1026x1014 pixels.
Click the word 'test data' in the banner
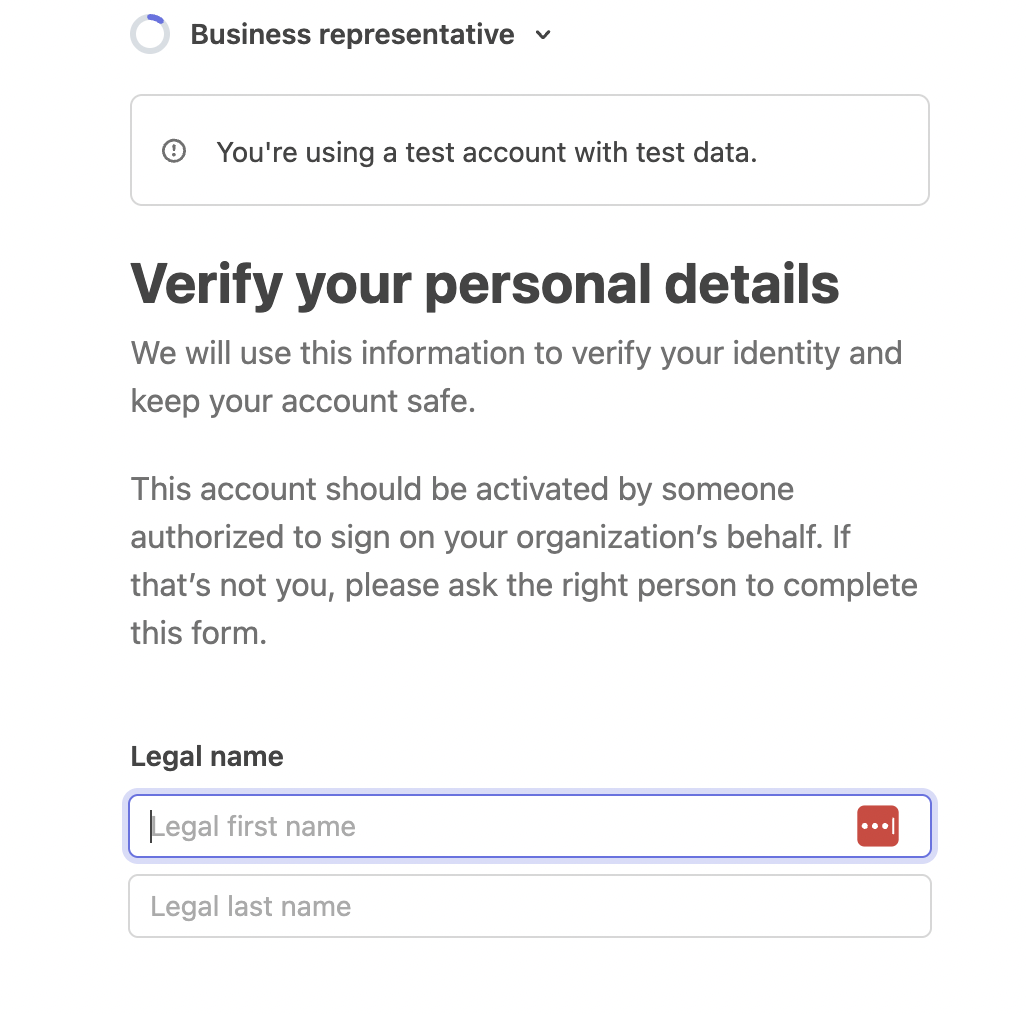tap(696, 152)
